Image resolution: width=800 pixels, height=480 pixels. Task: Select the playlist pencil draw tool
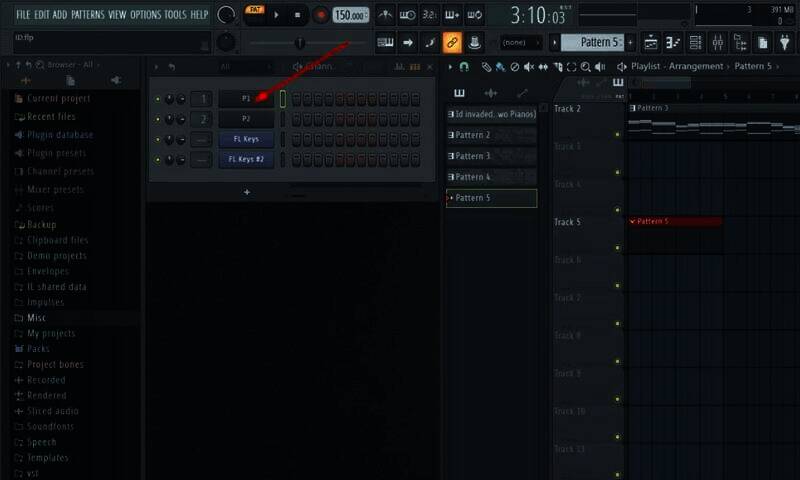[x=486, y=67]
